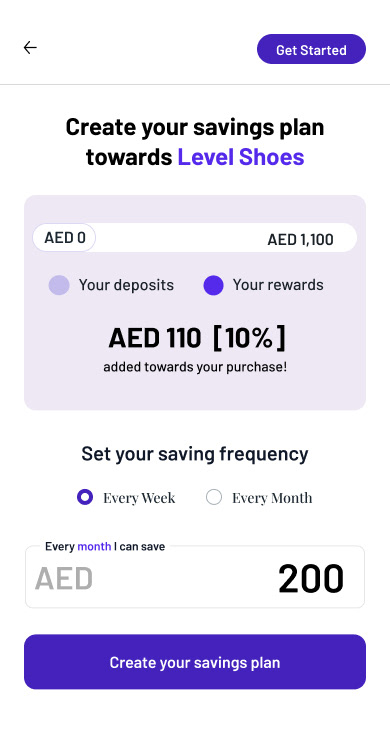Focus the savings amount field showing 200

pyautogui.click(x=195, y=577)
